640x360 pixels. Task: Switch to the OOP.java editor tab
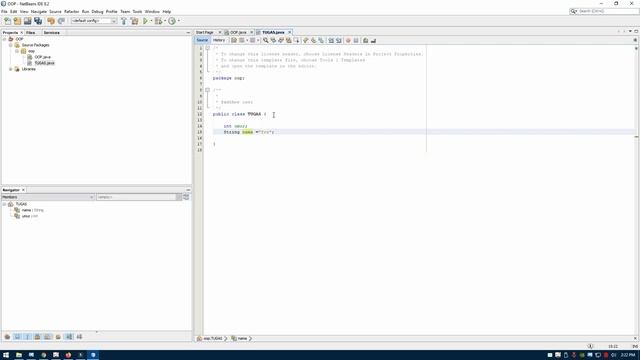[238, 32]
